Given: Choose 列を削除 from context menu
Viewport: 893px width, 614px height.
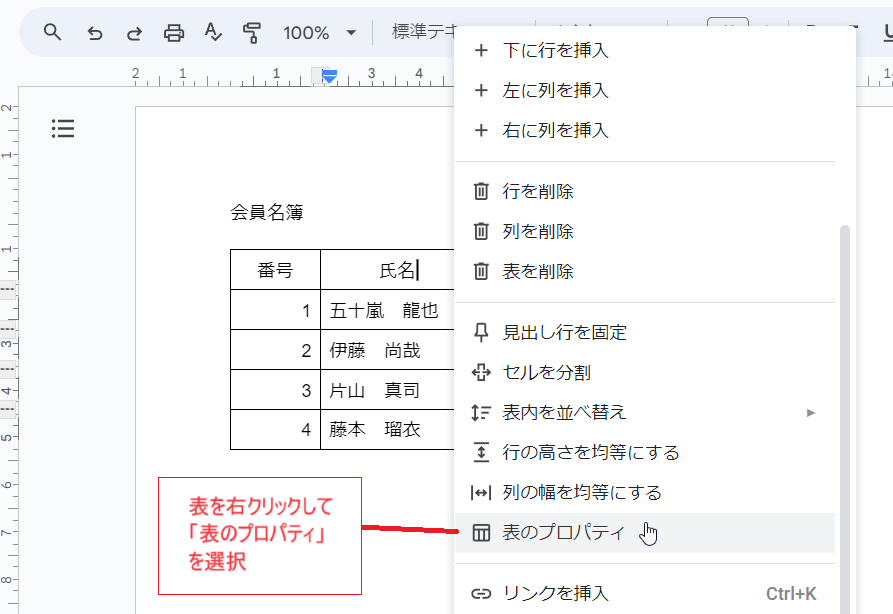Looking at the screenshot, I should click(645, 231).
